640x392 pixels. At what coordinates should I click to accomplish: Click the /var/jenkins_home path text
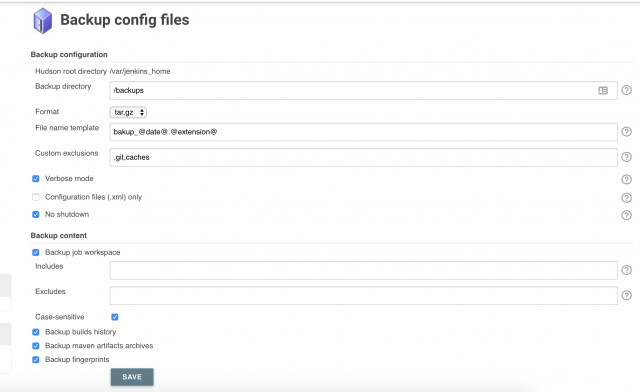140,71
